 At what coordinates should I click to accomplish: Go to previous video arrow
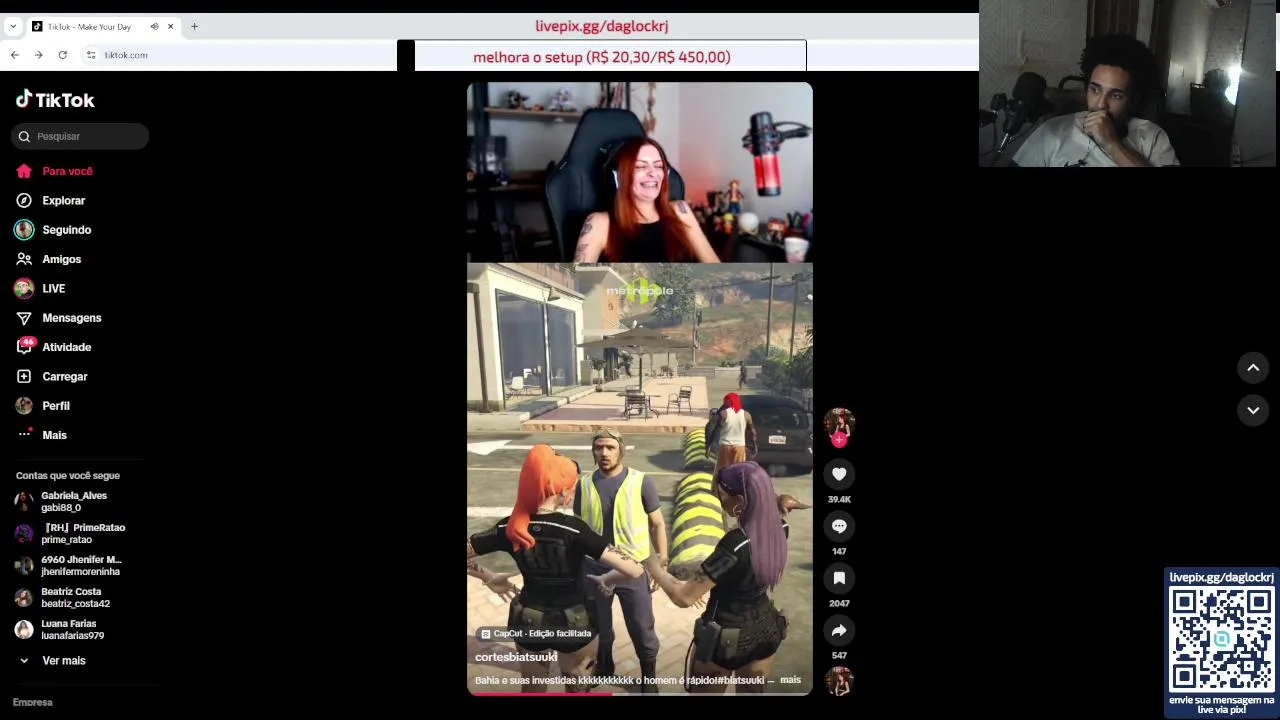(1253, 368)
